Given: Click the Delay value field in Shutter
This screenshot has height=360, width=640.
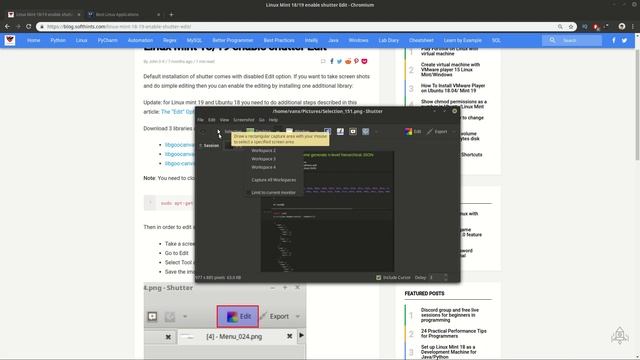Looking at the screenshot, I should pos(435,278).
